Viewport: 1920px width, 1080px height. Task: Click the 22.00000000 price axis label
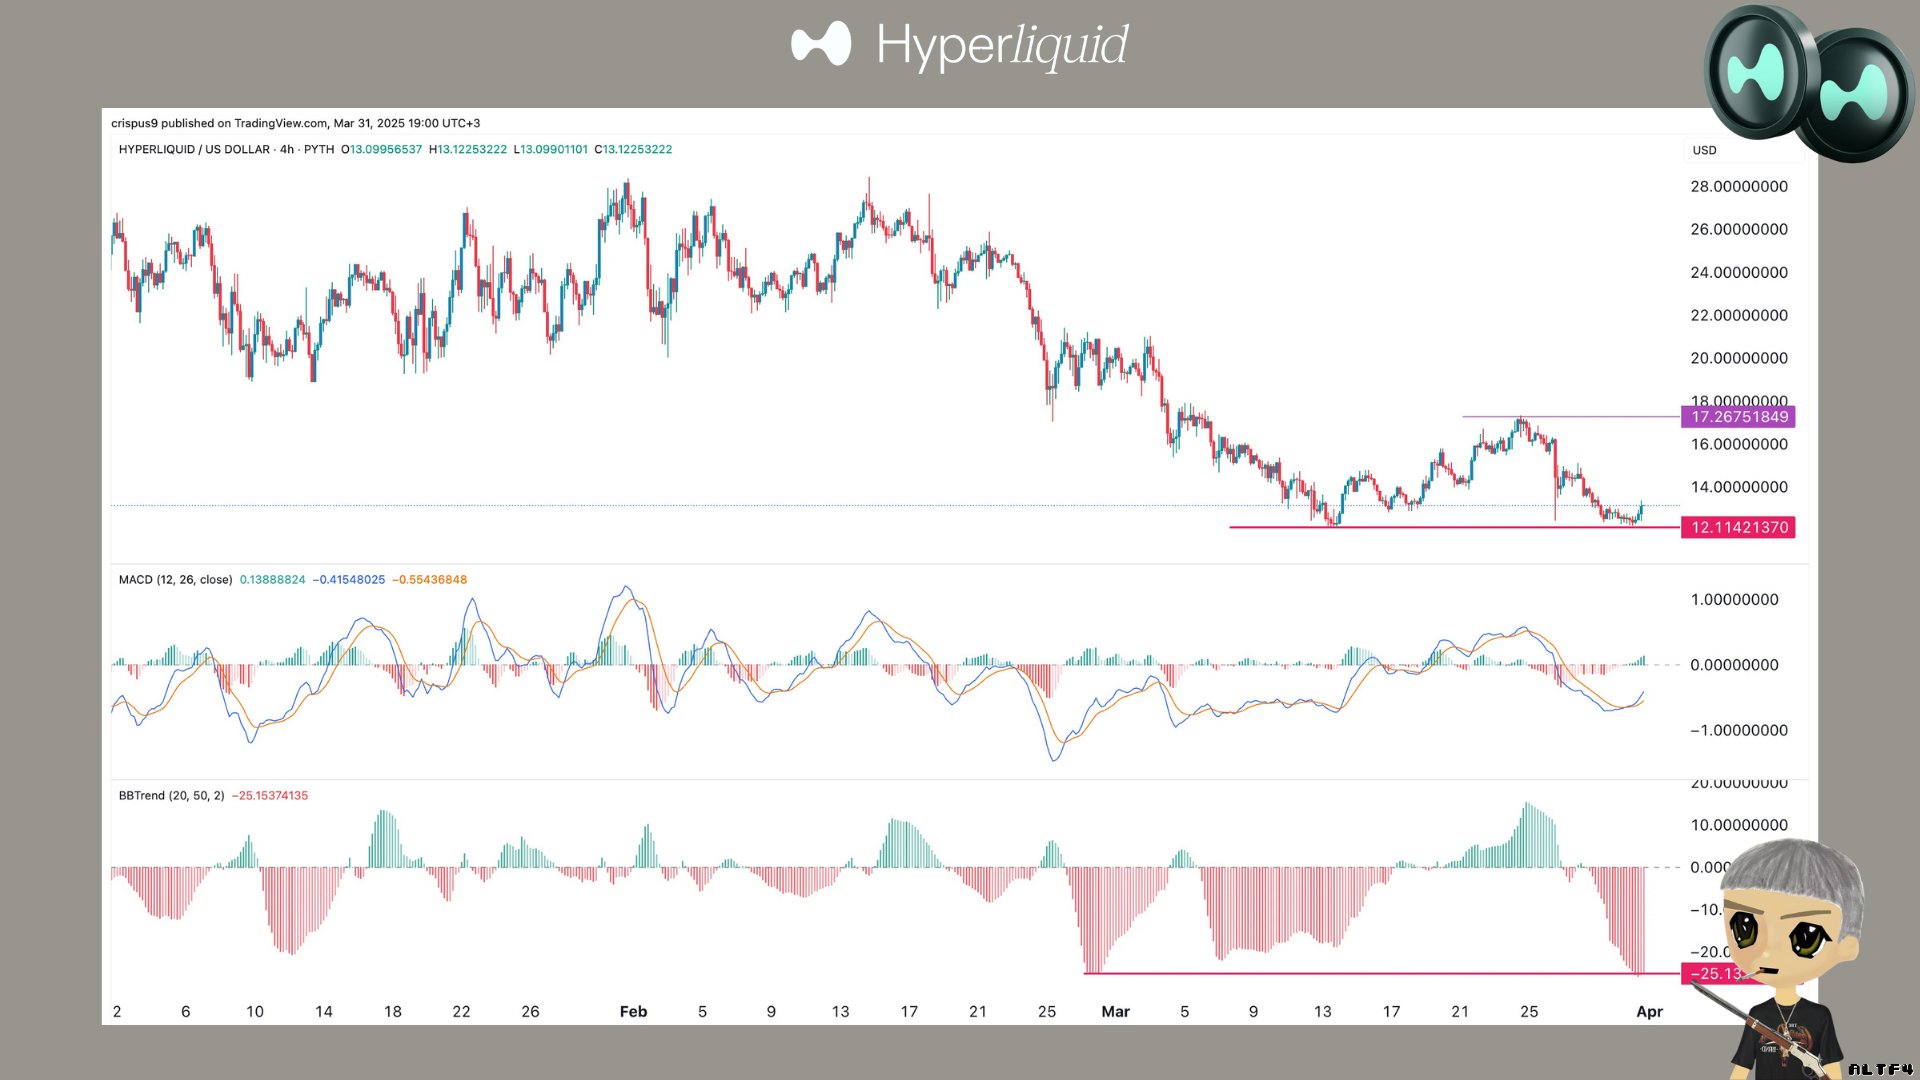(1739, 316)
